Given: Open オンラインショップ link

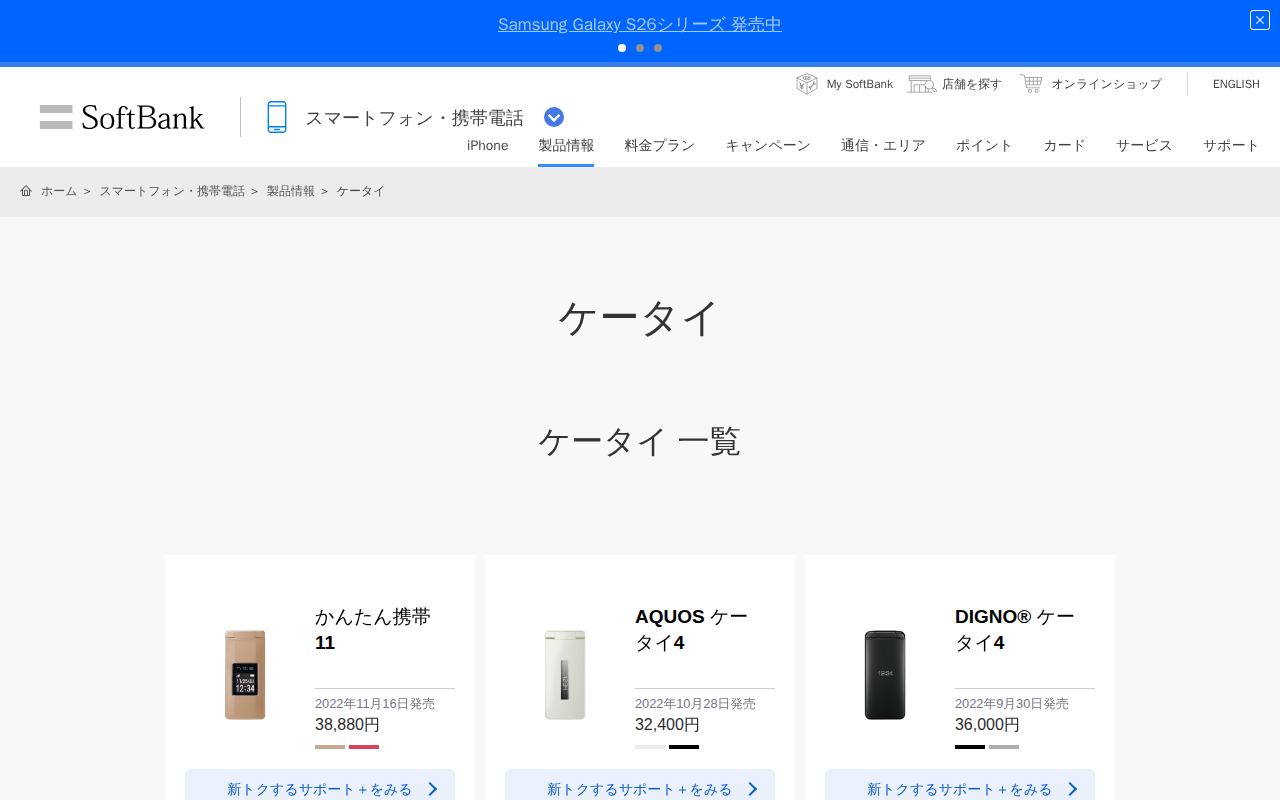Looking at the screenshot, I should (x=1106, y=84).
